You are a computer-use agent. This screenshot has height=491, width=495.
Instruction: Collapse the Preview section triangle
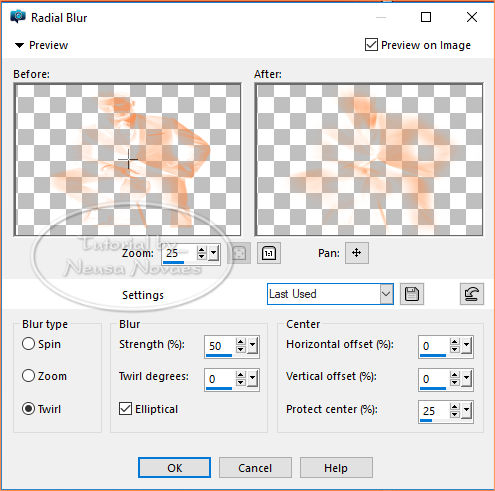(19, 45)
